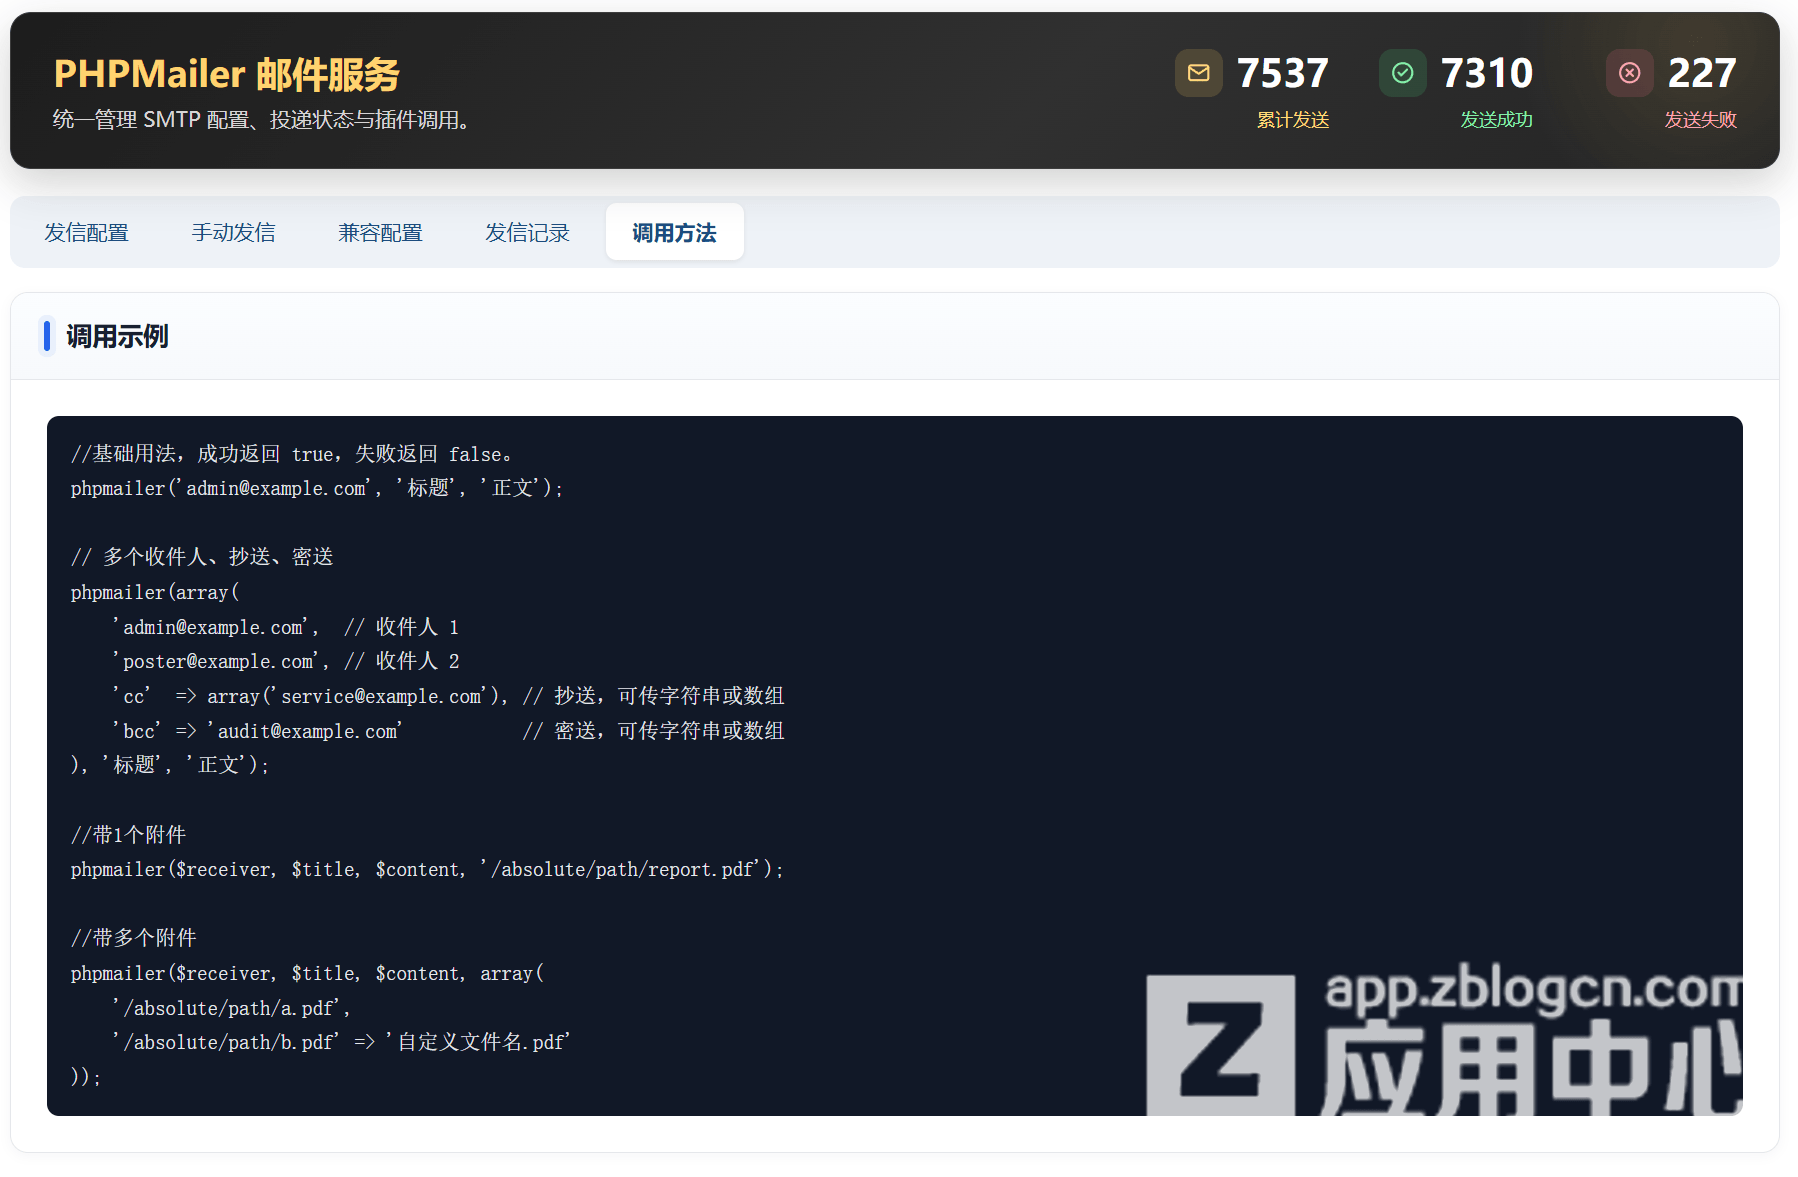Click the green checkmark icon beside 7310
Viewport: 1798px width, 1177px height.
click(1402, 73)
